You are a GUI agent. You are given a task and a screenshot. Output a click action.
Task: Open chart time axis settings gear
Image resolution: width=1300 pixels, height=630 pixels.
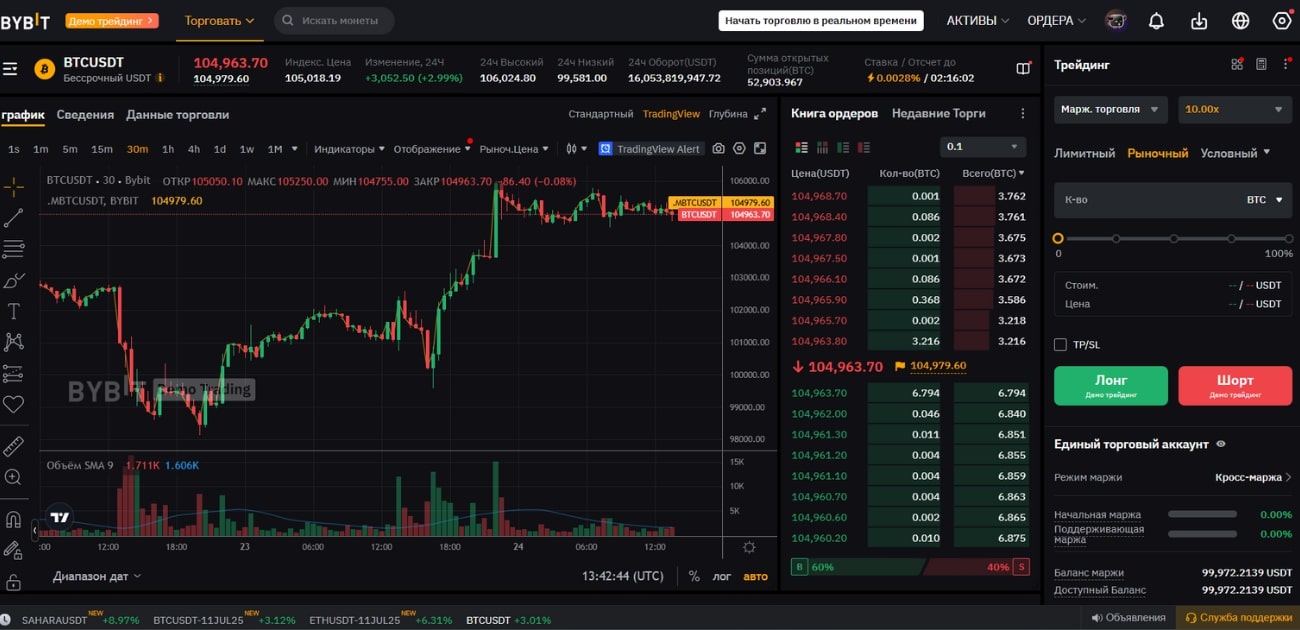pyautogui.click(x=749, y=547)
